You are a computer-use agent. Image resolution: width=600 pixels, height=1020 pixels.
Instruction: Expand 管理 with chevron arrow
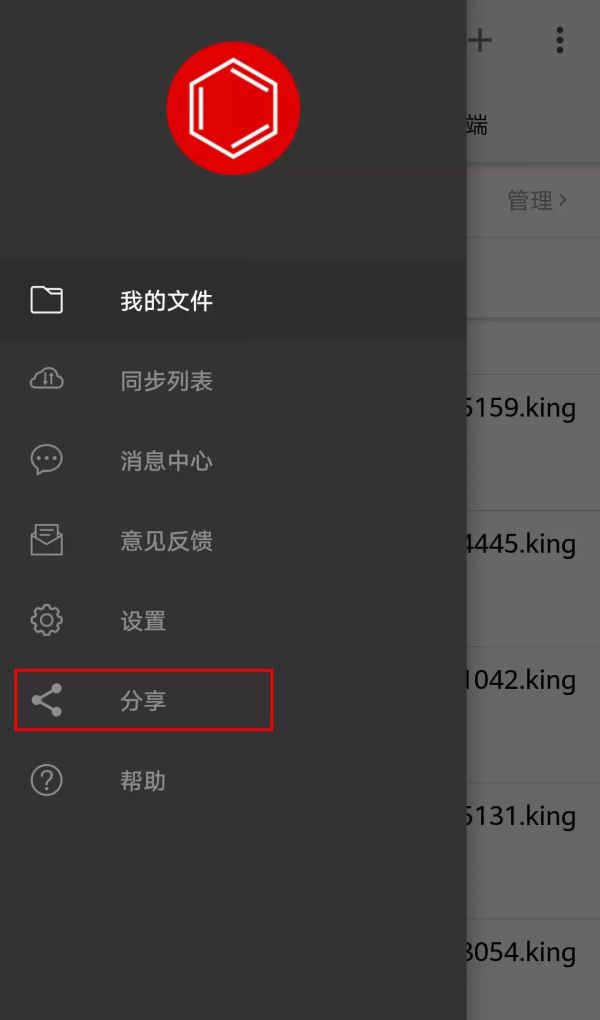[x=538, y=200]
